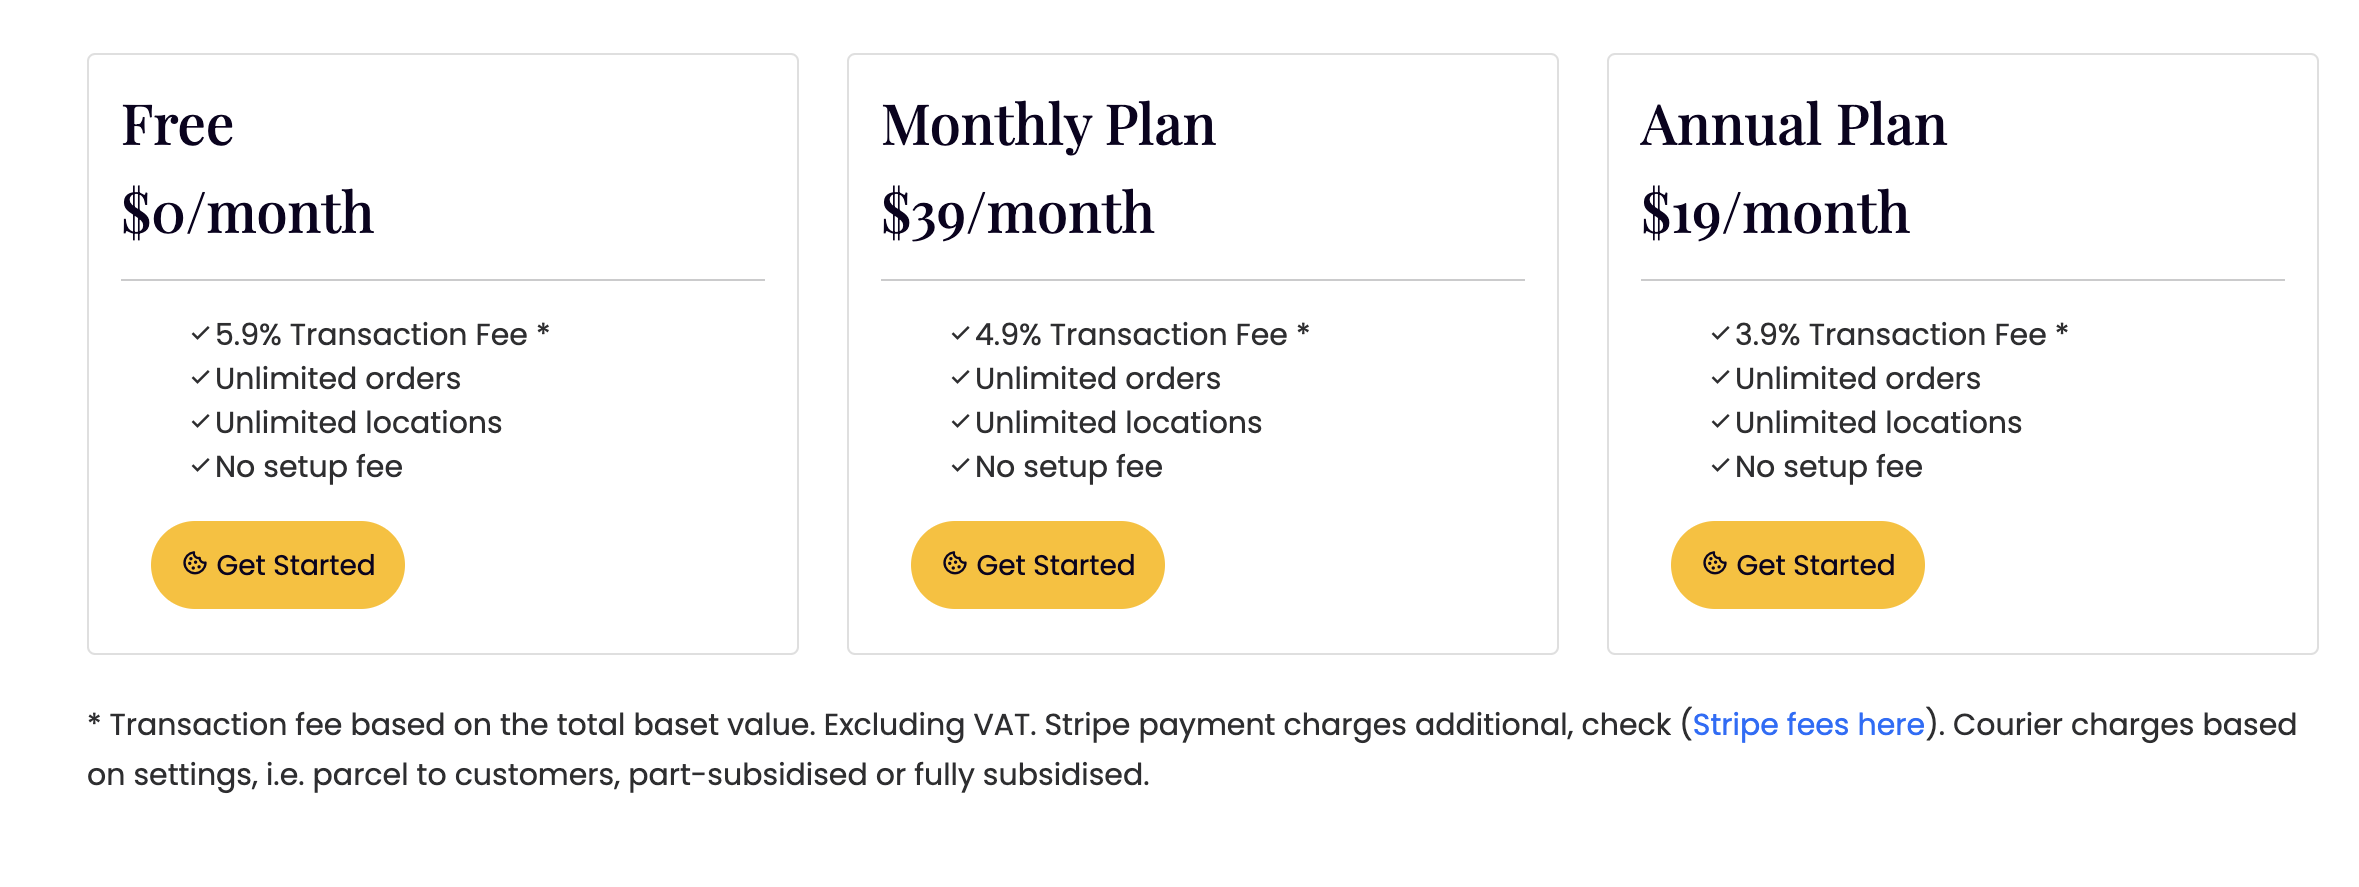2359x887 pixels.
Task: Click the transaction fee footnote paragraph
Action: coord(1192,749)
